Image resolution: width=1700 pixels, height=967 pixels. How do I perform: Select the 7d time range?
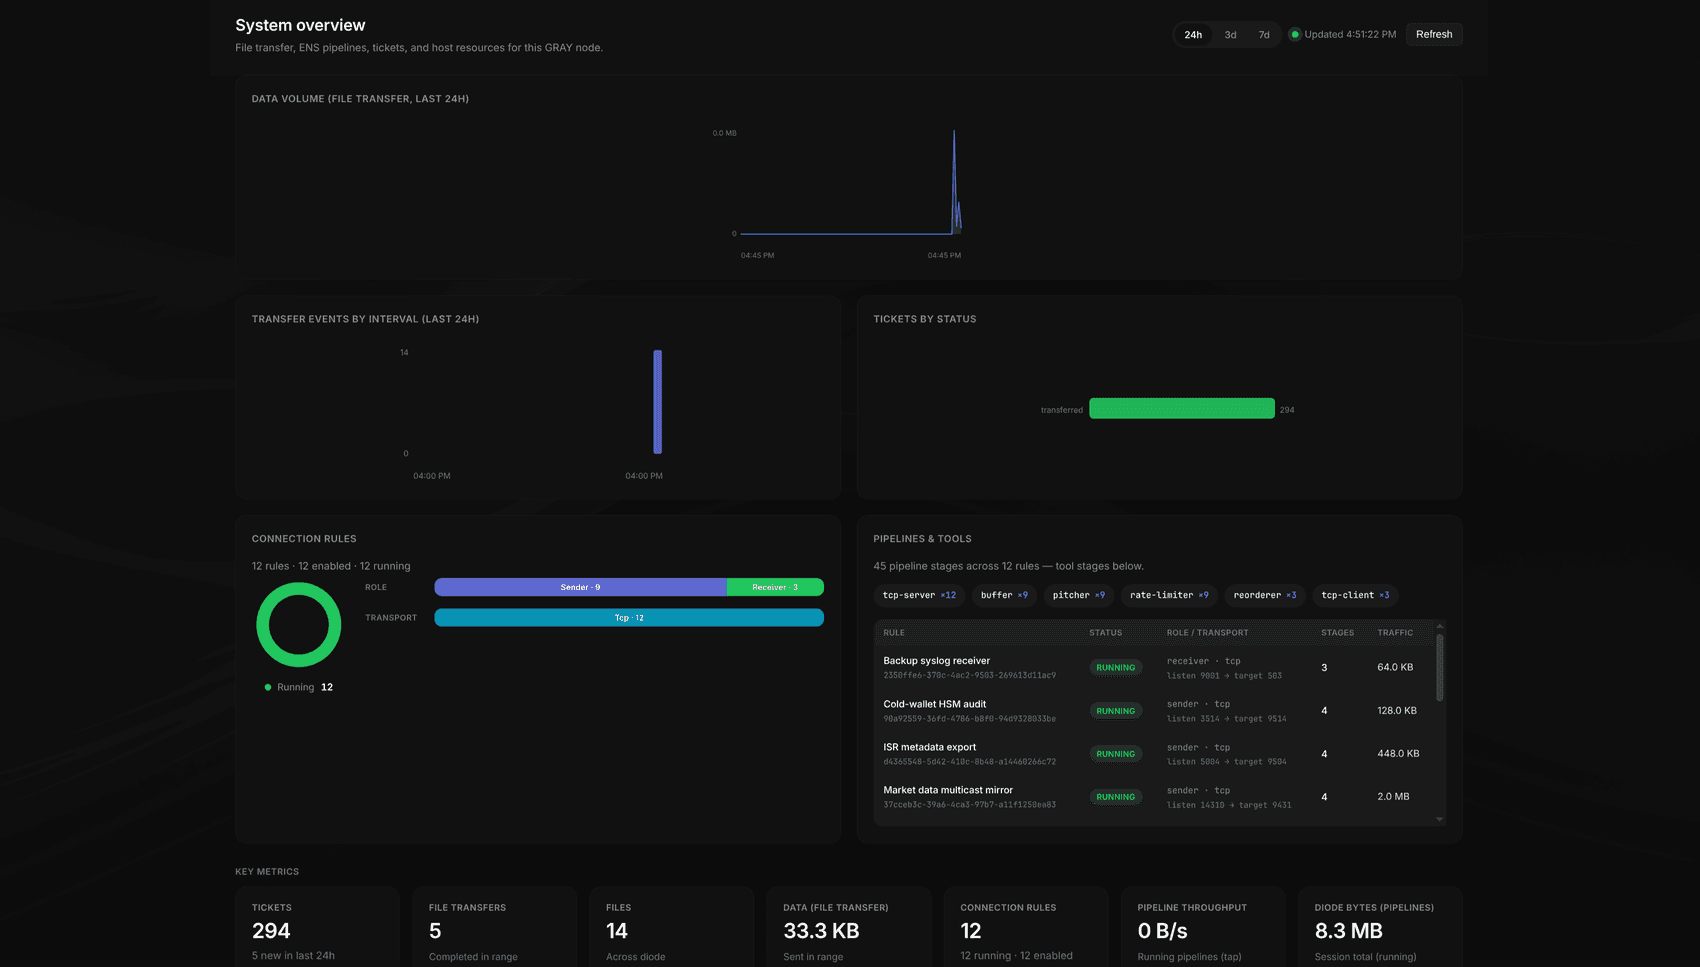[x=1264, y=35]
